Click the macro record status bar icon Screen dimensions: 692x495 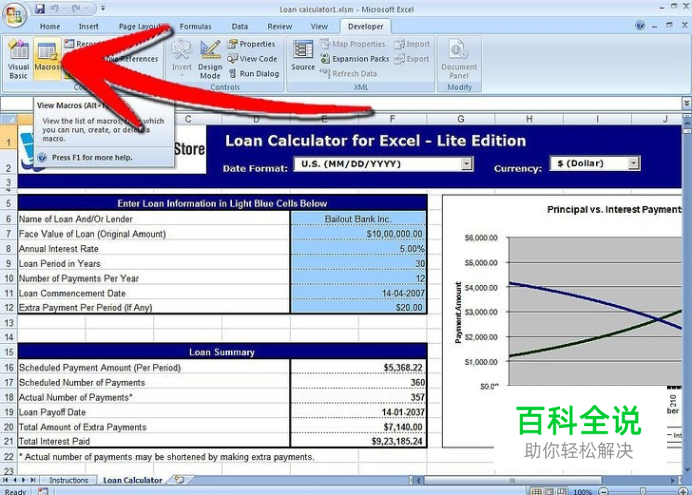[x=43, y=491]
